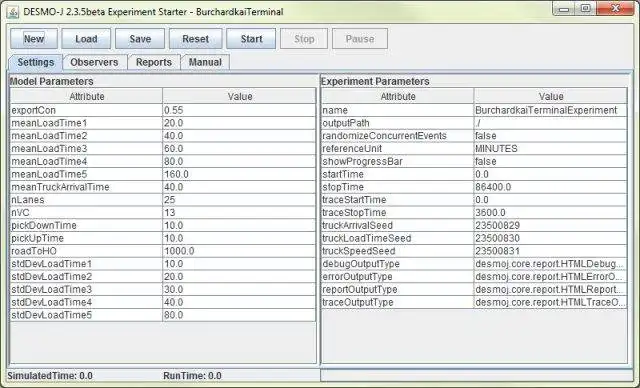Click the simulation progress bar

coord(477,375)
